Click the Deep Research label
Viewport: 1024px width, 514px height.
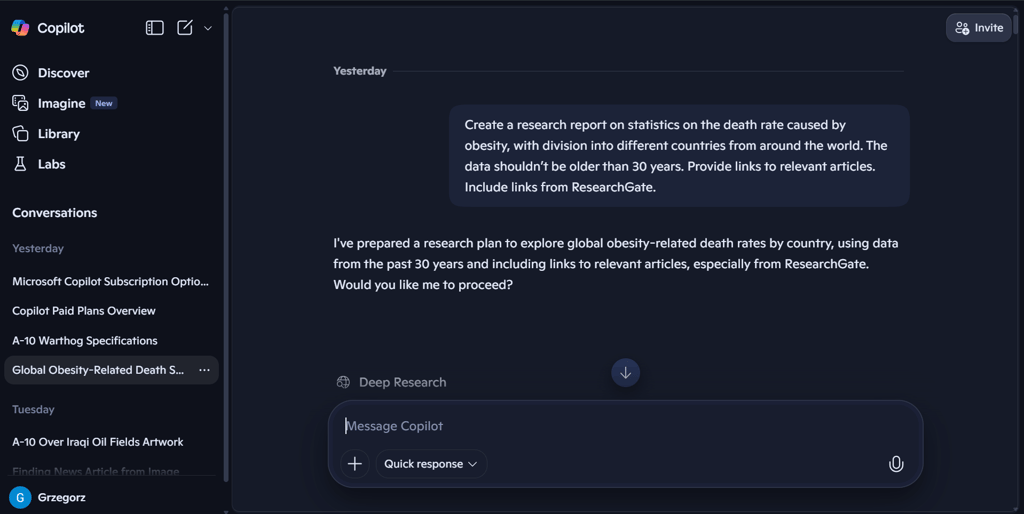tap(402, 382)
